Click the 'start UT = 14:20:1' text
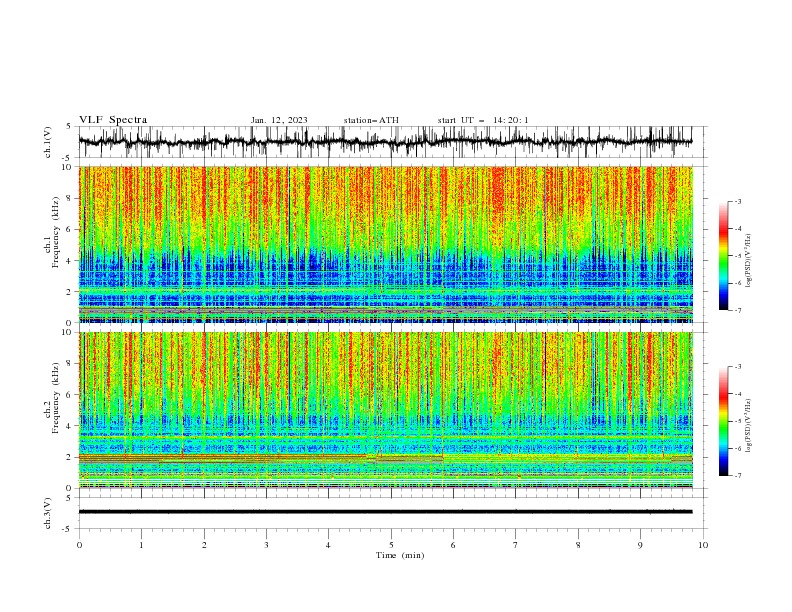The height and width of the screenshot is (612, 792). tap(483, 120)
